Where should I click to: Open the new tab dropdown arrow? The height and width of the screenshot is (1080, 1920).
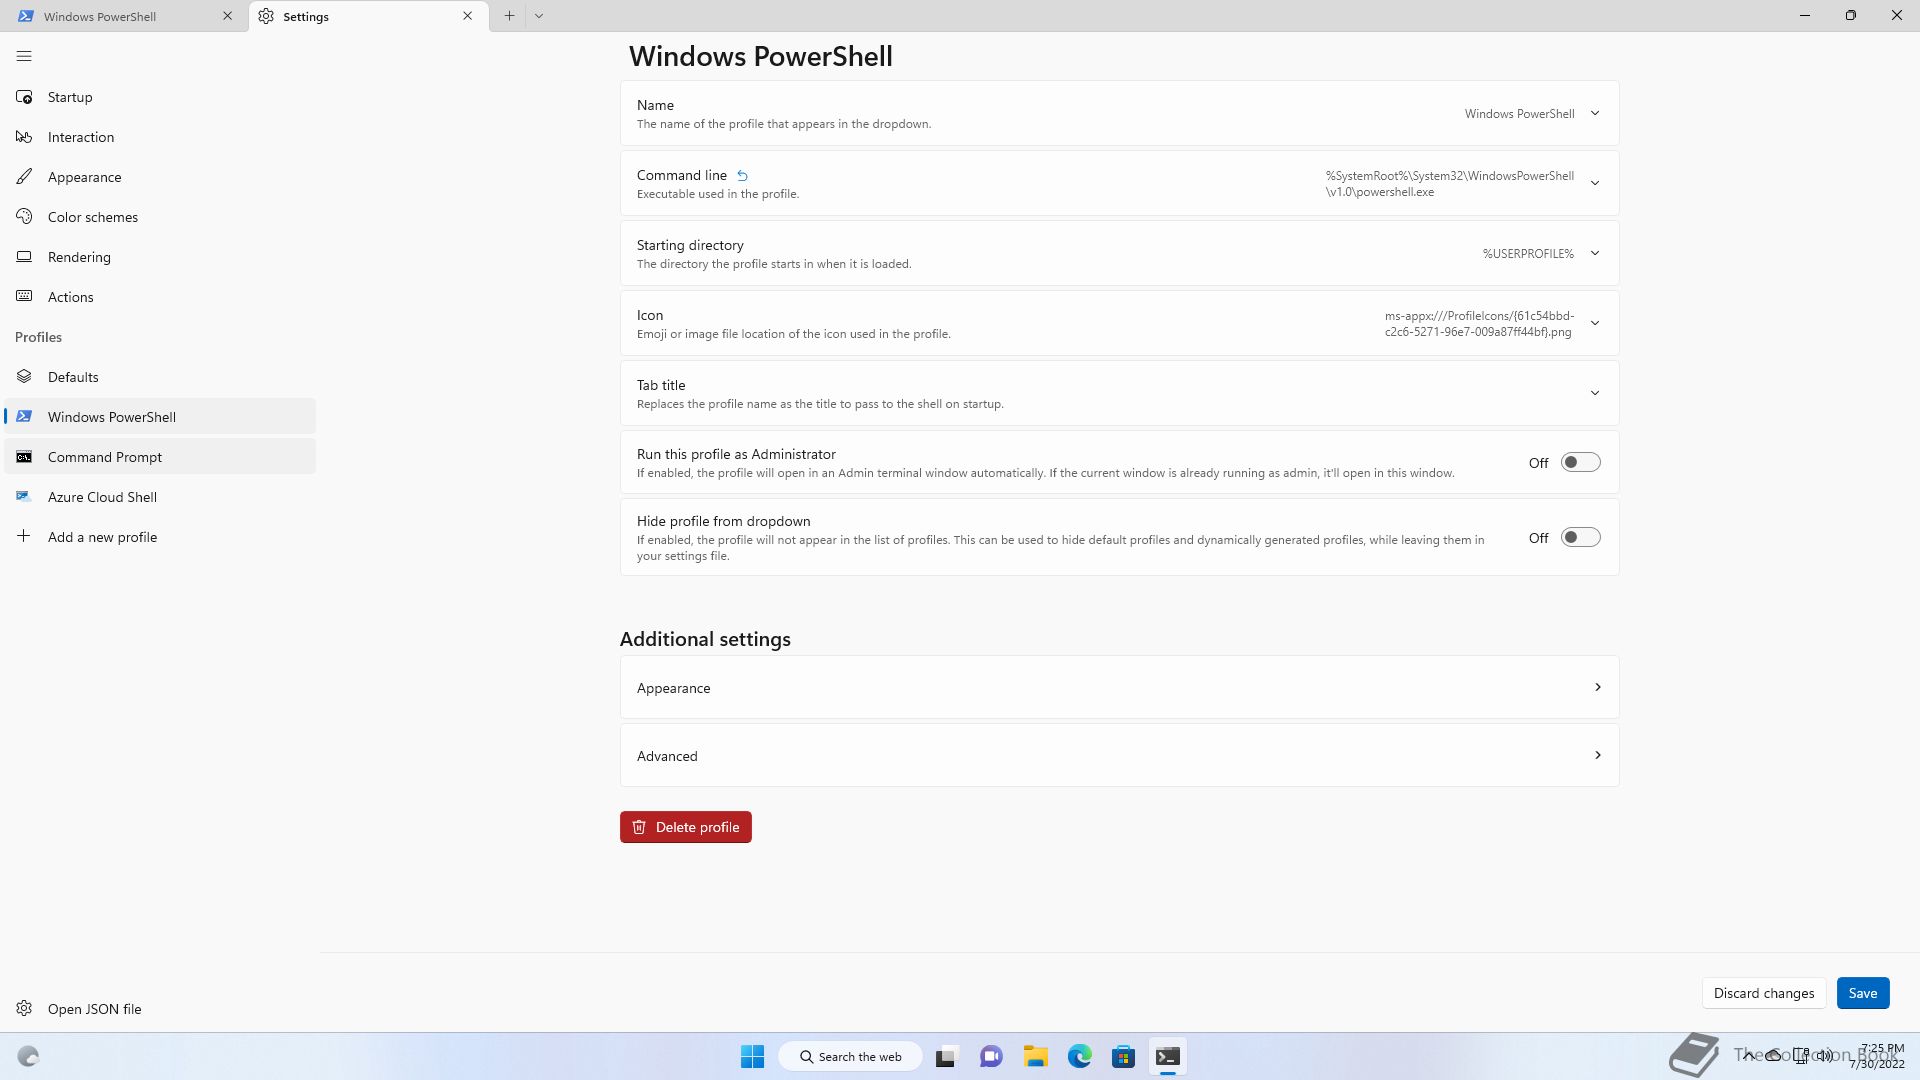[x=539, y=16]
